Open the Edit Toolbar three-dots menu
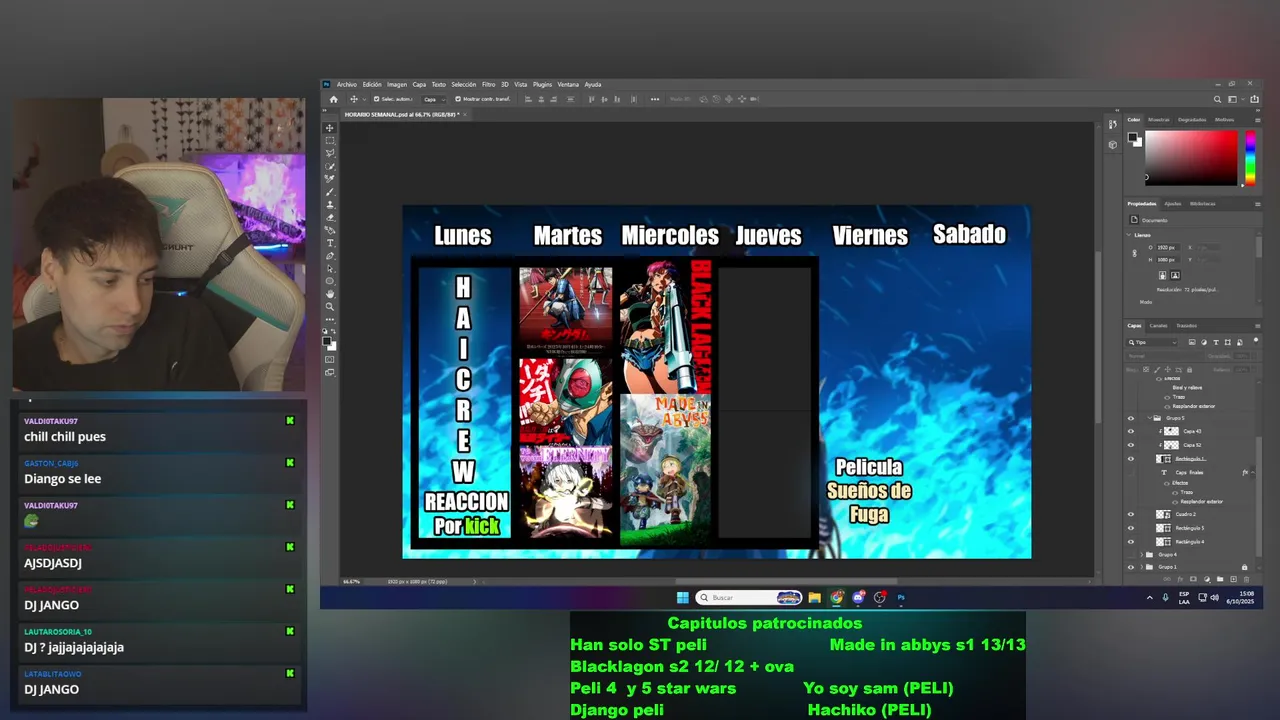Viewport: 1280px width, 720px height. (x=330, y=319)
